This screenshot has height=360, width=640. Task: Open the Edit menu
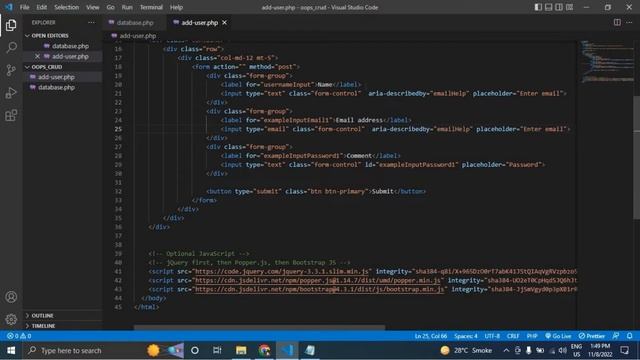(x=41, y=7)
